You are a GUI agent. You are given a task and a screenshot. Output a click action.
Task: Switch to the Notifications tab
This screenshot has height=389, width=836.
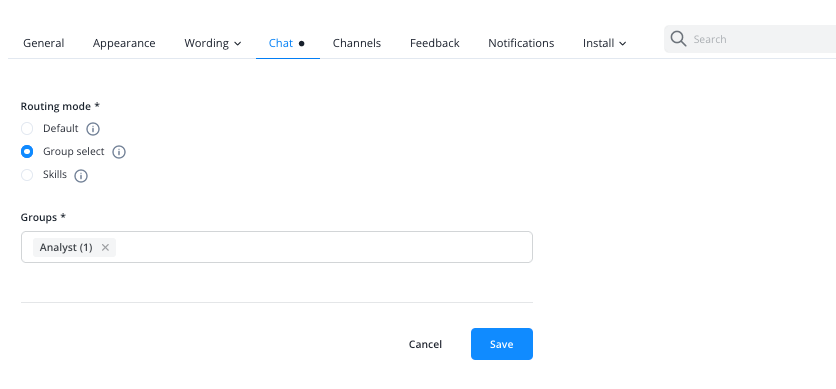521,43
